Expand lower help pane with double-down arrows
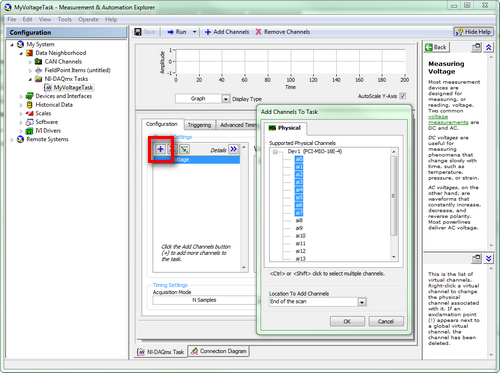This screenshot has height=373, width=500. [x=488, y=258]
